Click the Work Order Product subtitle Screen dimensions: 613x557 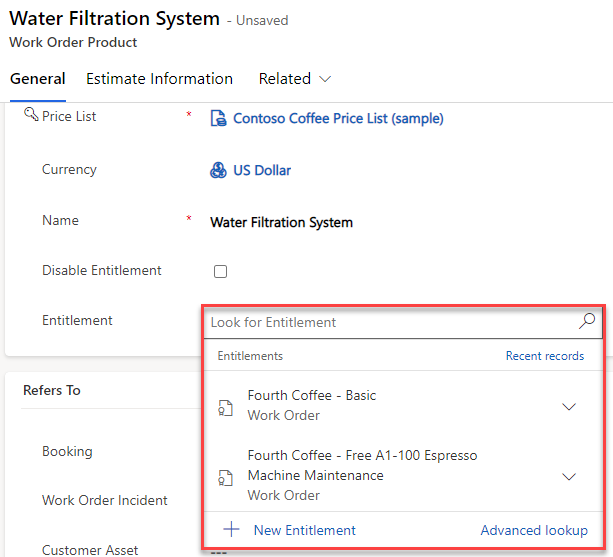tap(73, 42)
